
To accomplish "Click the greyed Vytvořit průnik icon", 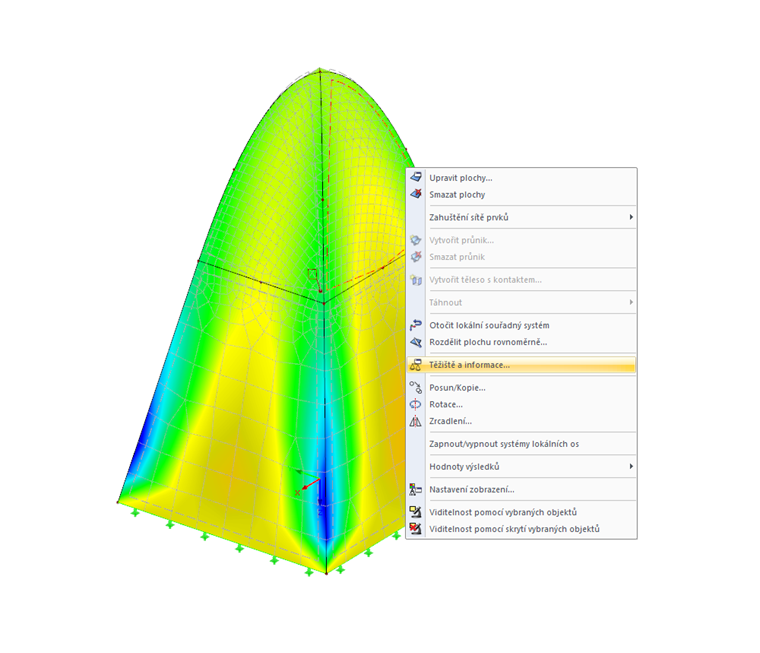I will click(x=416, y=240).
